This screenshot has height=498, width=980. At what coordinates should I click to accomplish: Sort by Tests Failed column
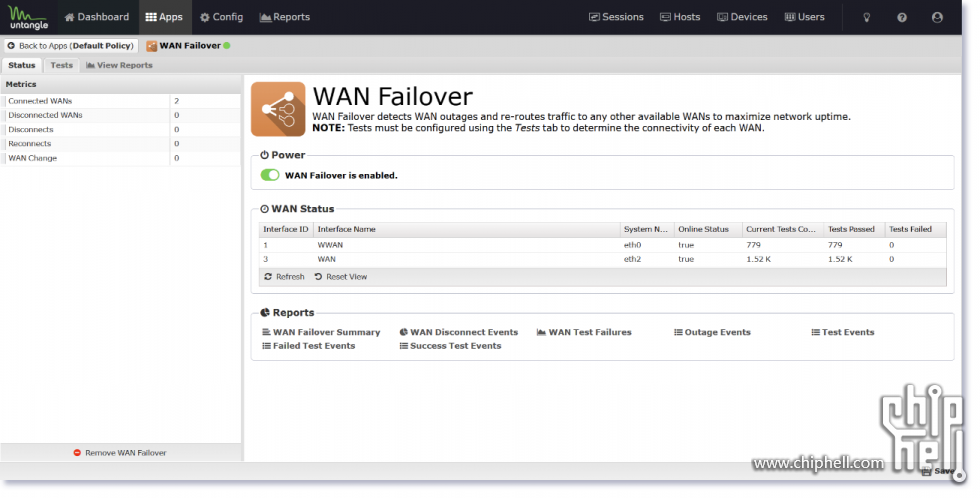coord(915,229)
